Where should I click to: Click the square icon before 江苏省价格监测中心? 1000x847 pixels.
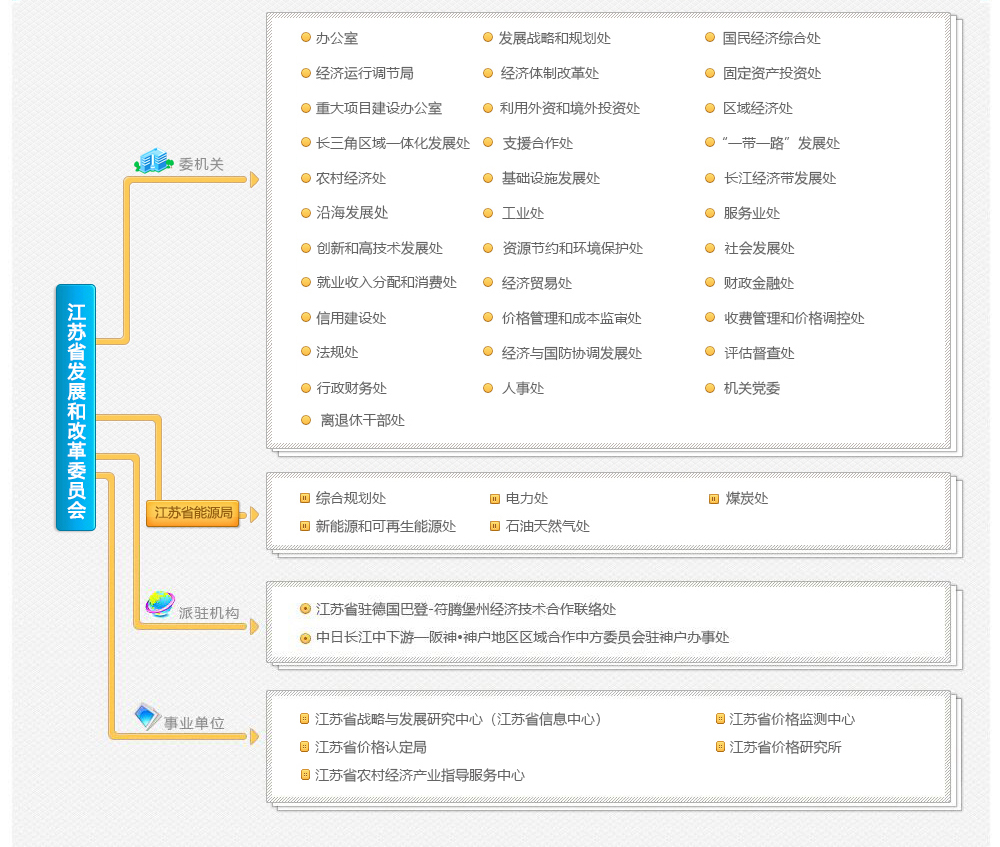[x=720, y=719]
